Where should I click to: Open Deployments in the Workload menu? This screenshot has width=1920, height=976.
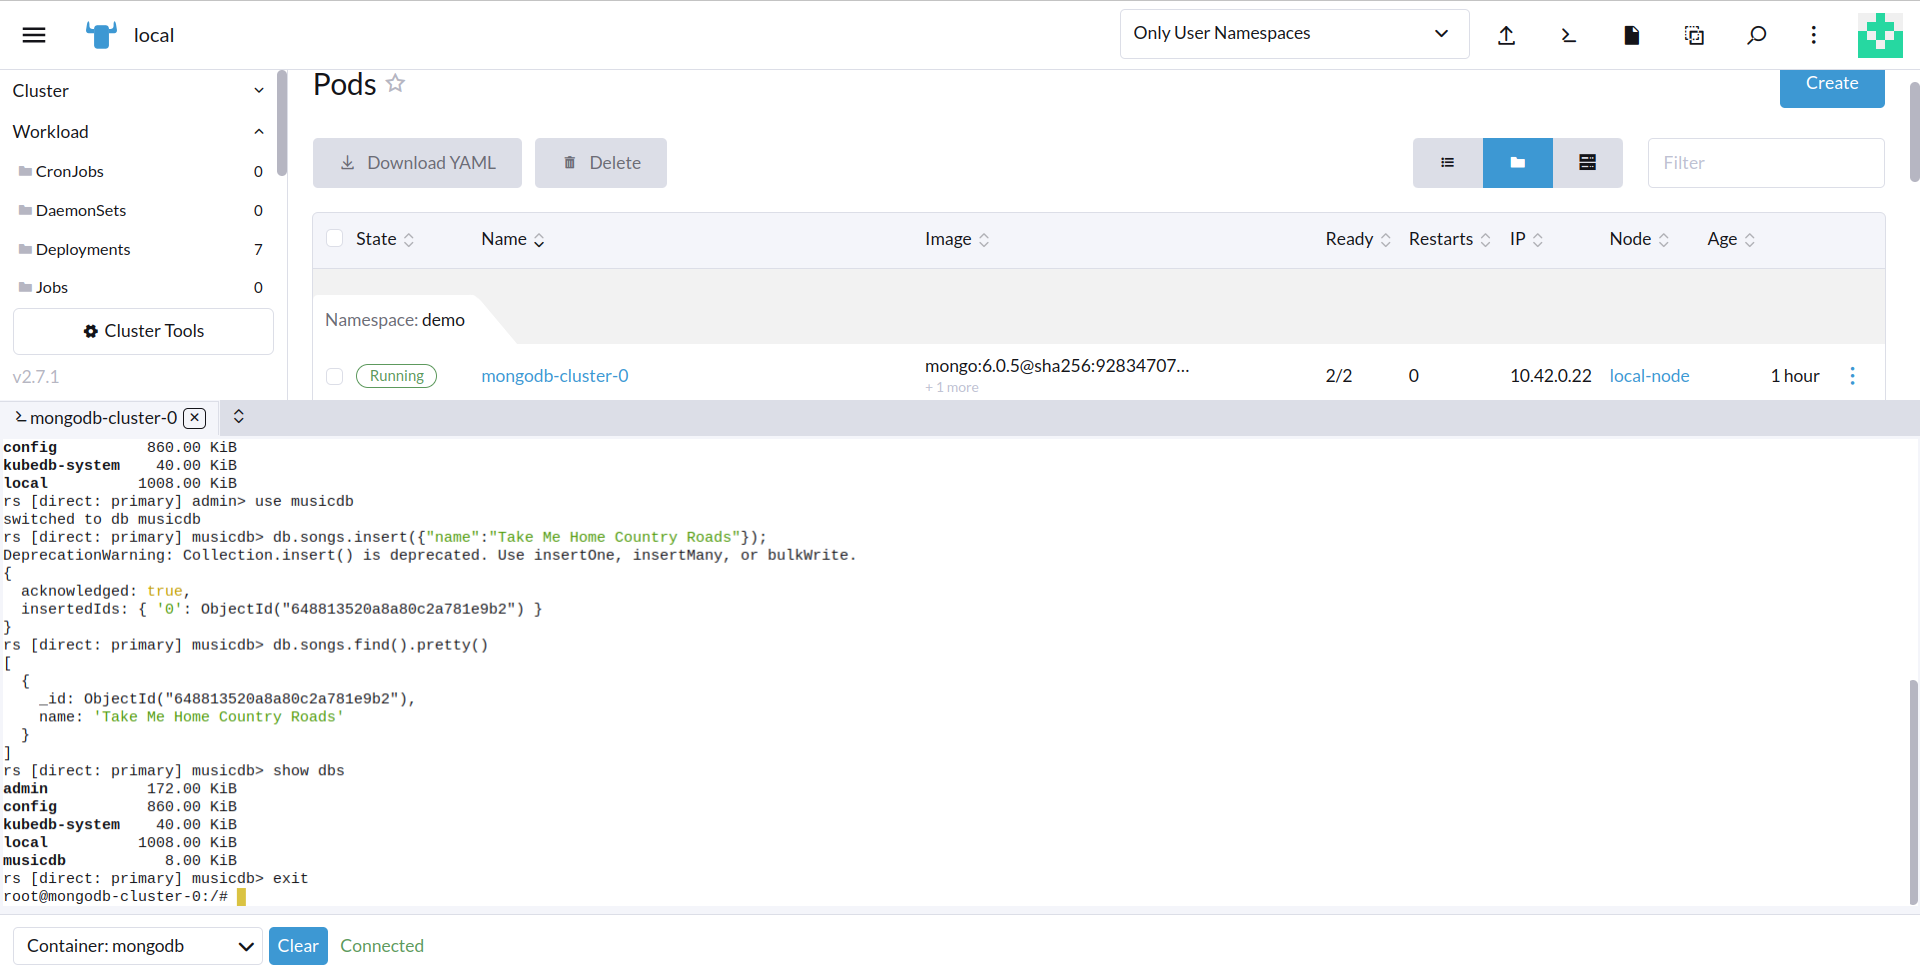click(x=83, y=249)
